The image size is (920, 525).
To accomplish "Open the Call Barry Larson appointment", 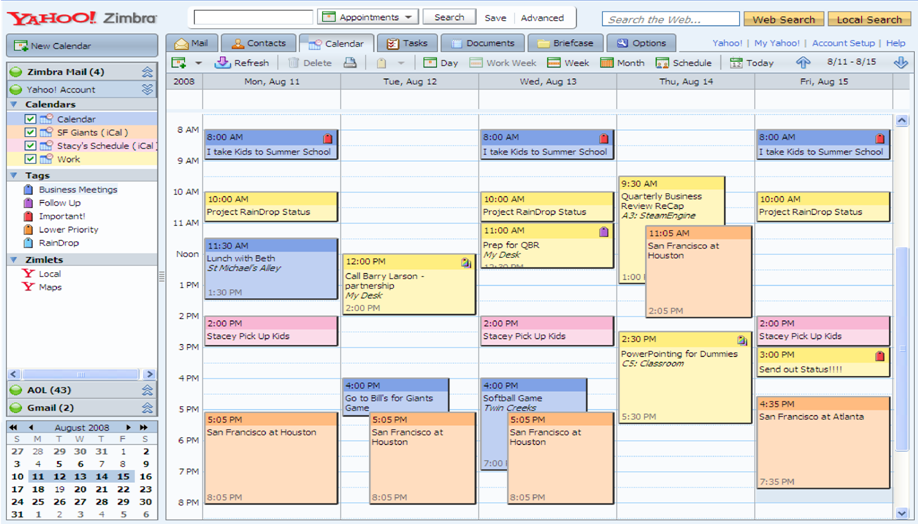I will 409,284.
